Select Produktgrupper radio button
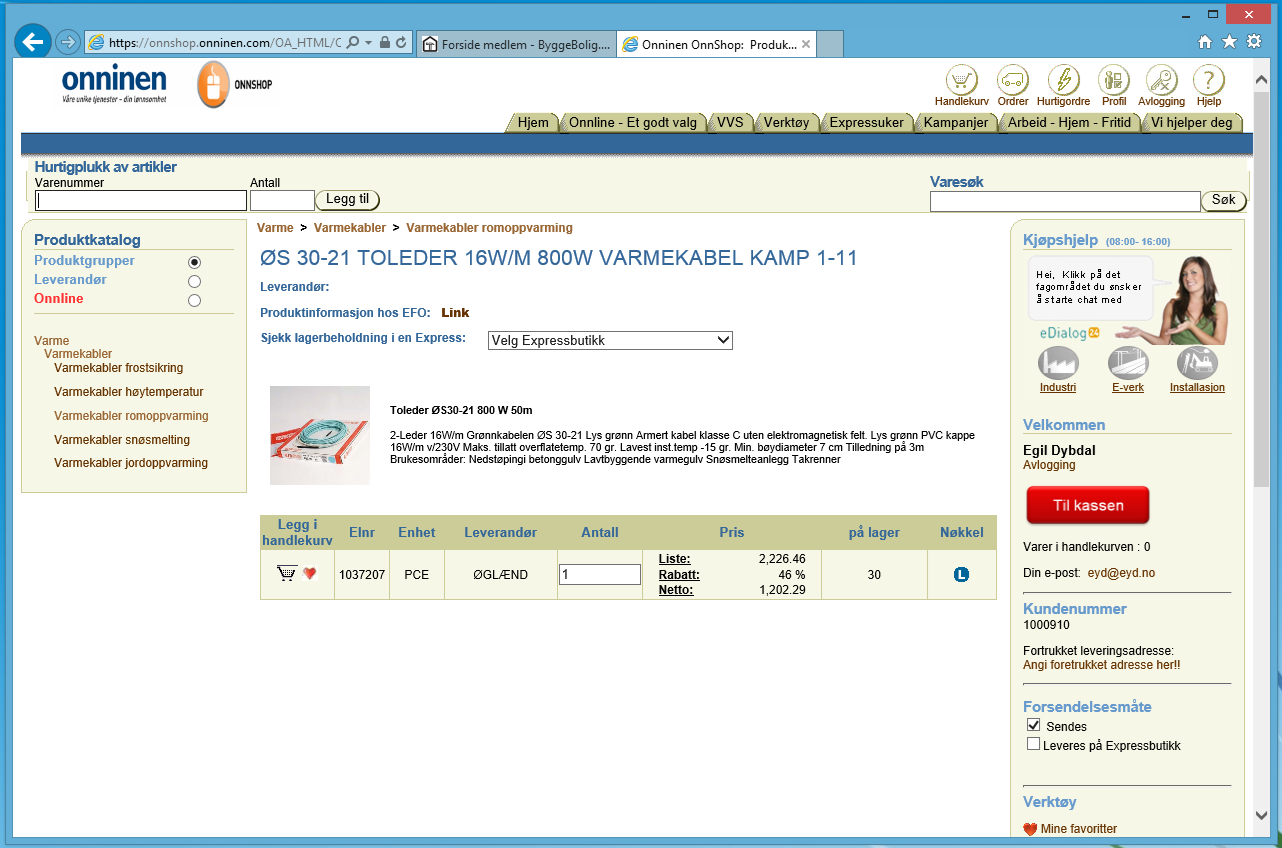This screenshot has width=1282, height=848. tap(194, 262)
